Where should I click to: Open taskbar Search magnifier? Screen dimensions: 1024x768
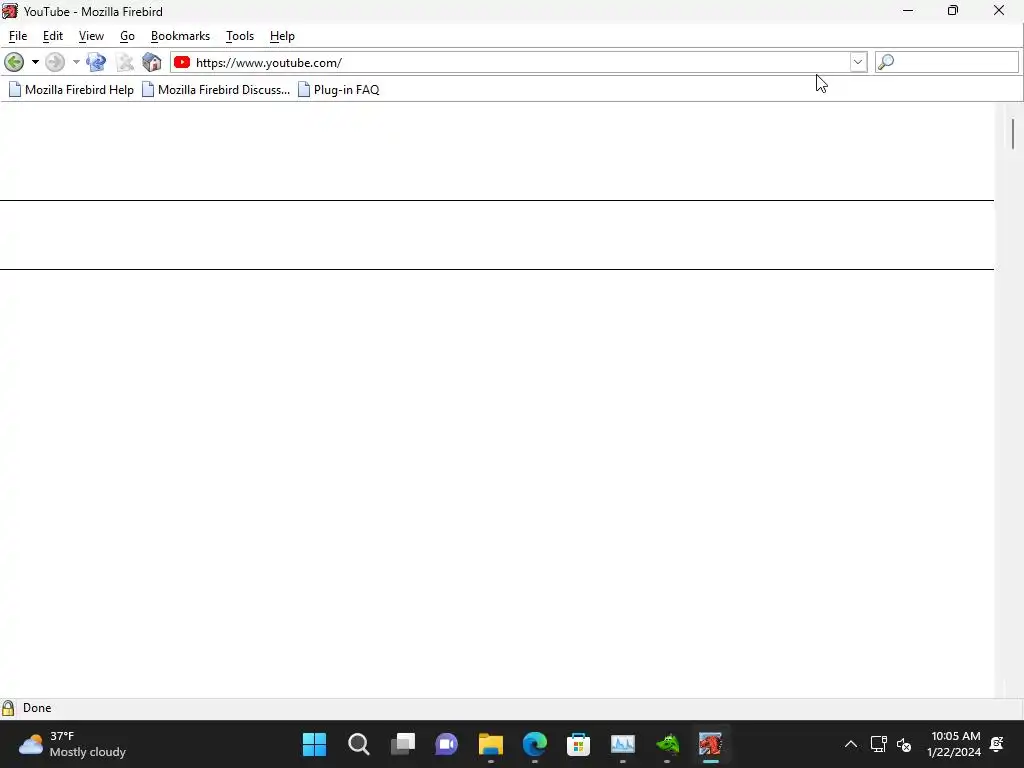pyautogui.click(x=359, y=744)
